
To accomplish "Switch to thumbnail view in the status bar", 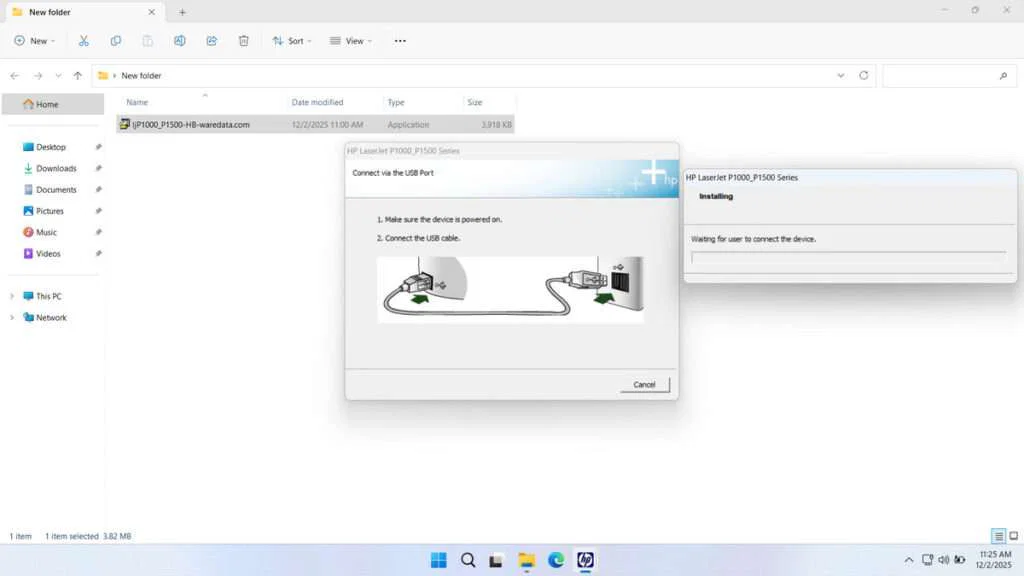I will pos(1012,536).
